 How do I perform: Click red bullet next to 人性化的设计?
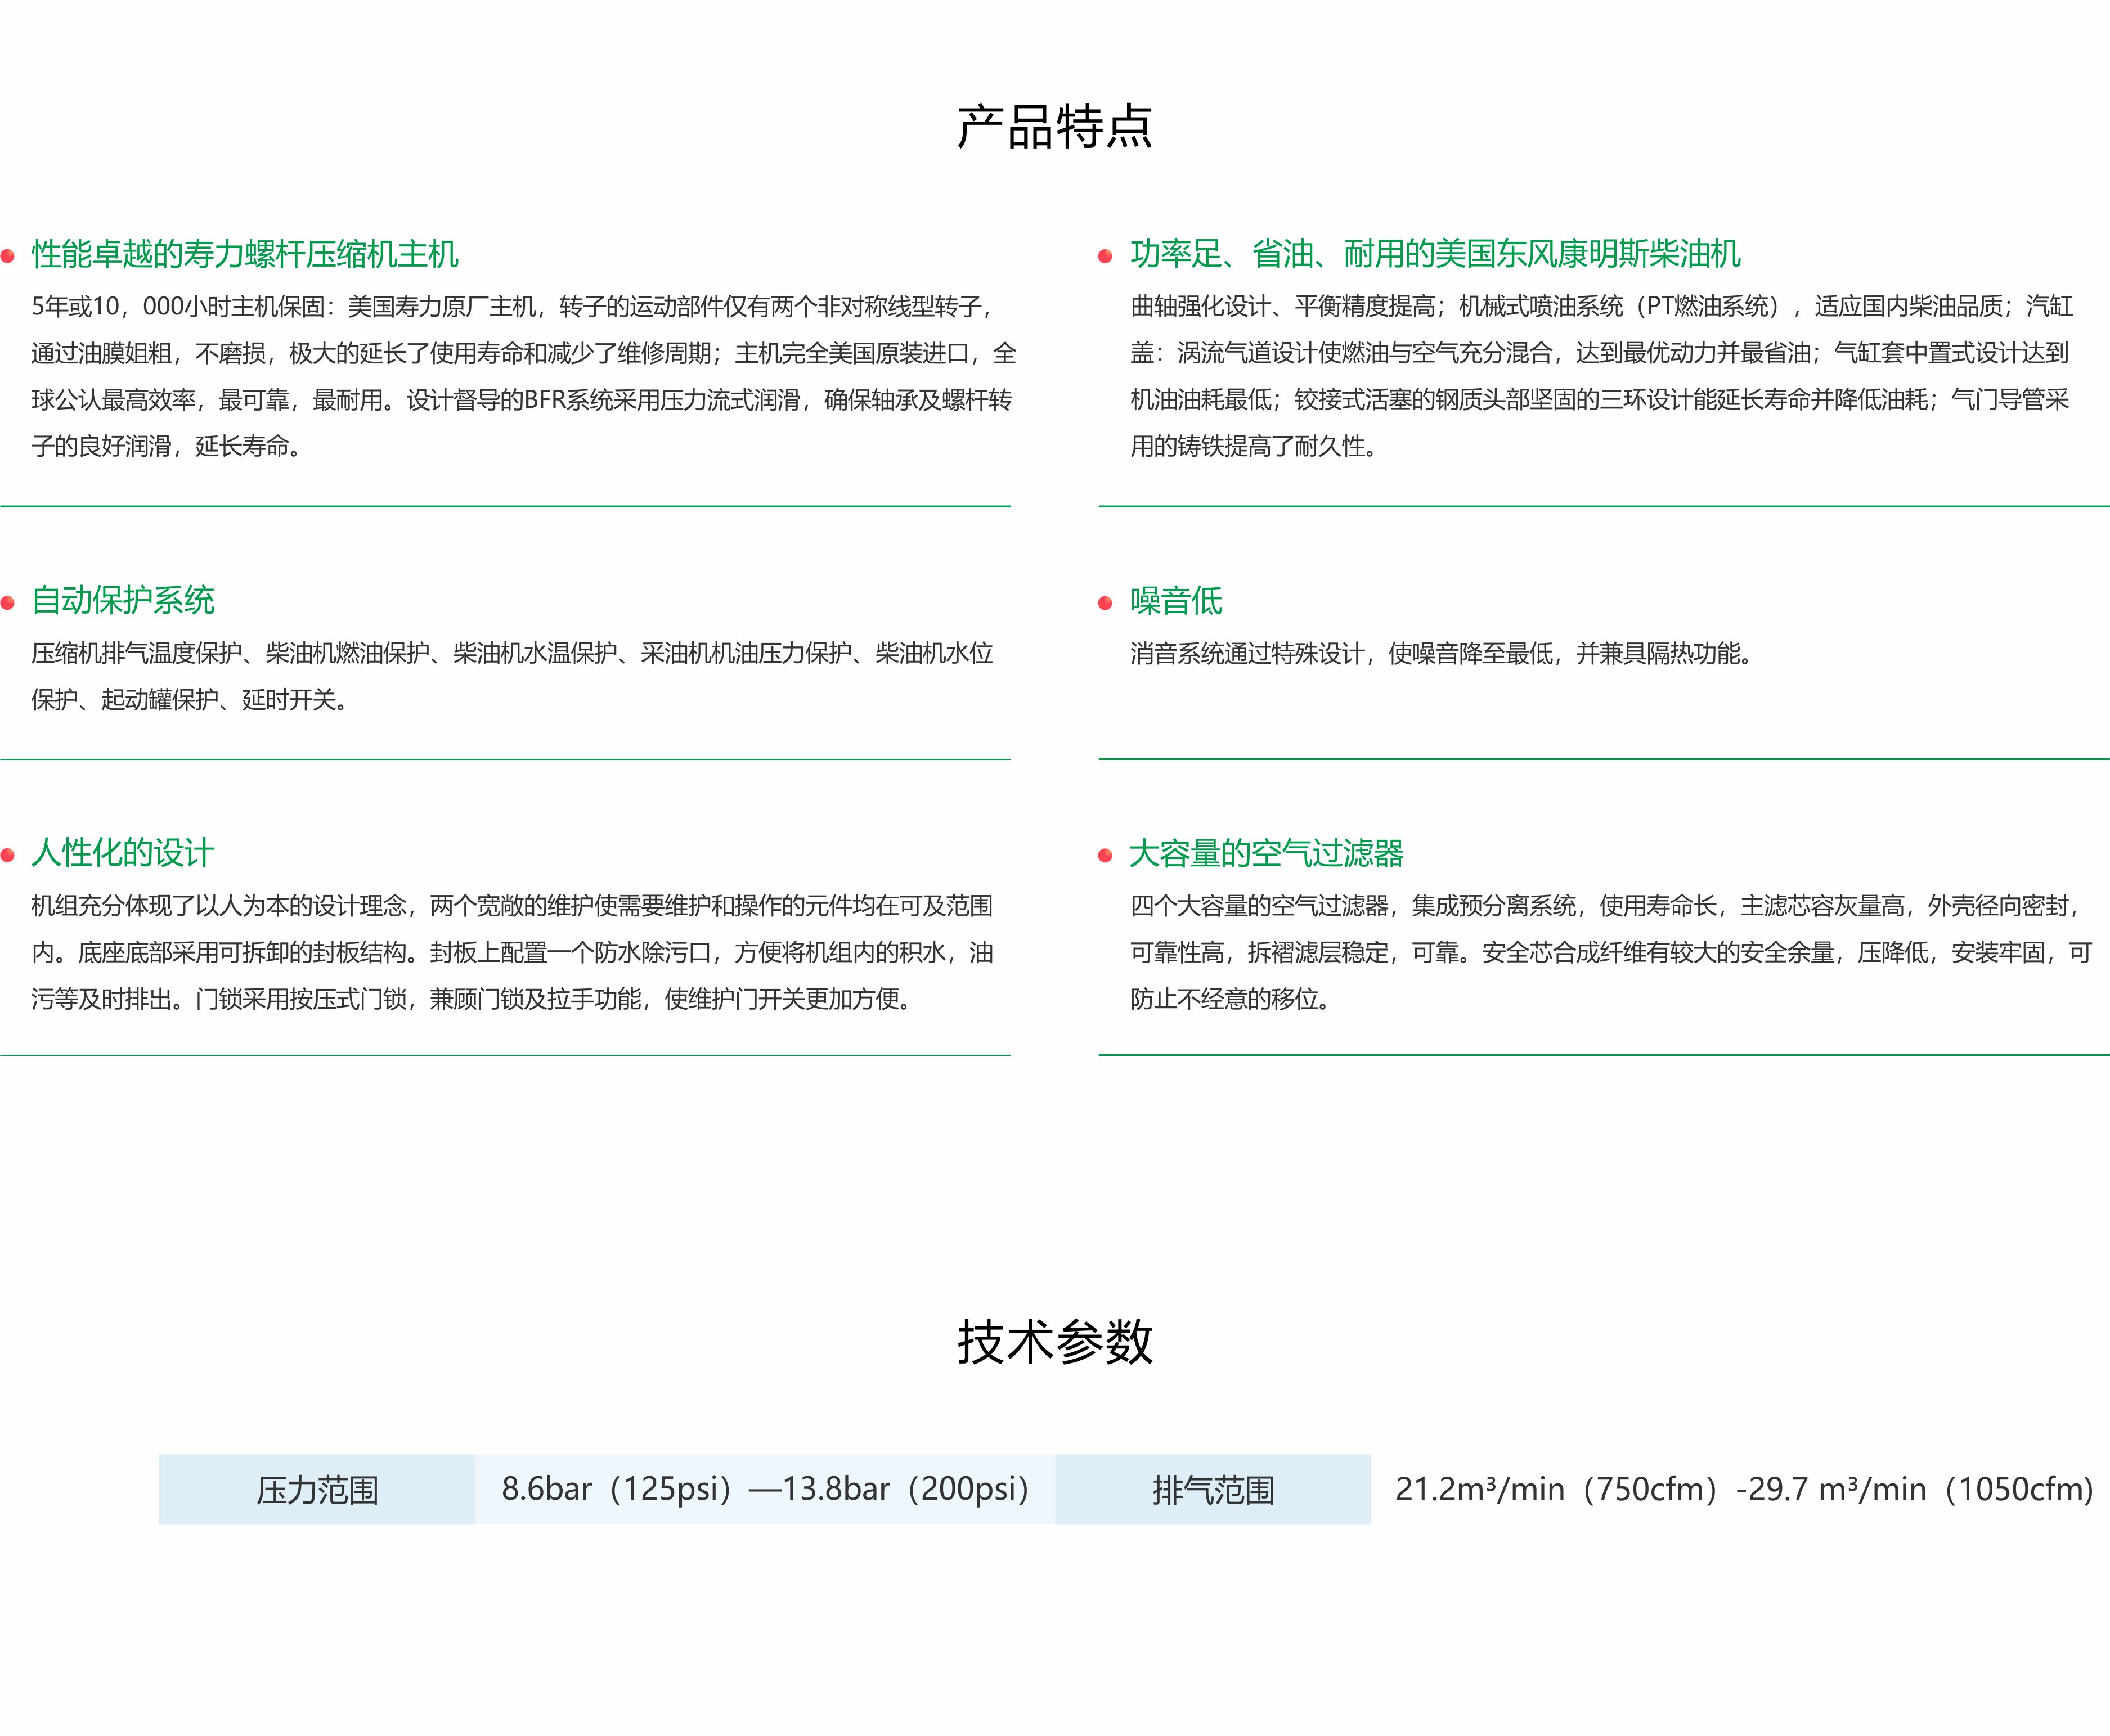(8, 855)
